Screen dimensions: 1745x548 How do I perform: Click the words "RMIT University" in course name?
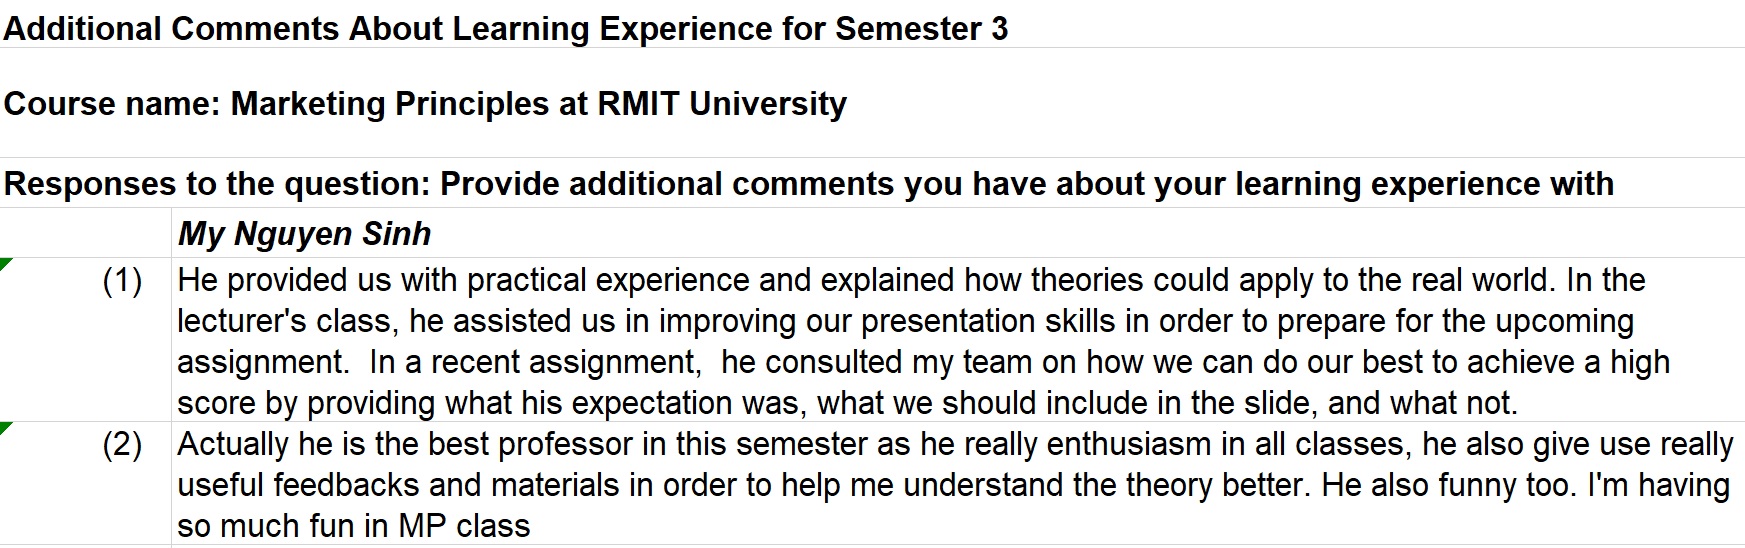click(722, 104)
